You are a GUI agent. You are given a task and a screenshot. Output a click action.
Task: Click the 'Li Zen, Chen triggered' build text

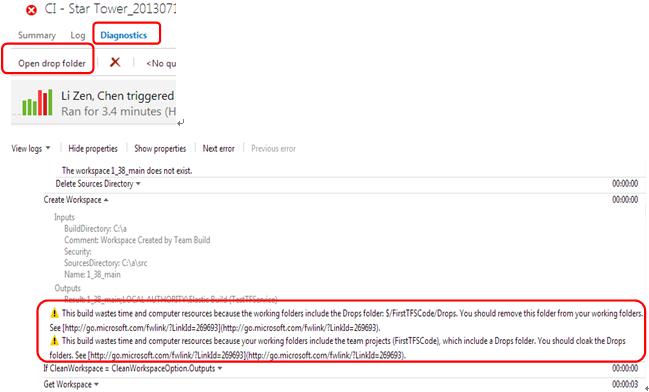118,96
